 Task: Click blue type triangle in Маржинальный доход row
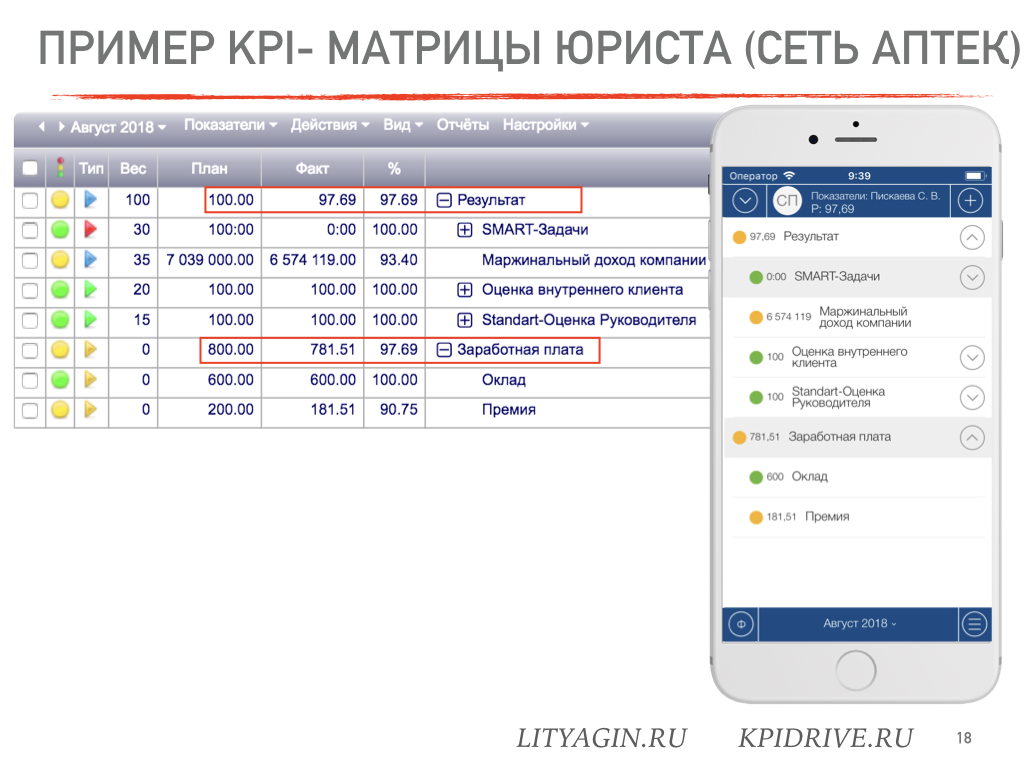pos(91,260)
